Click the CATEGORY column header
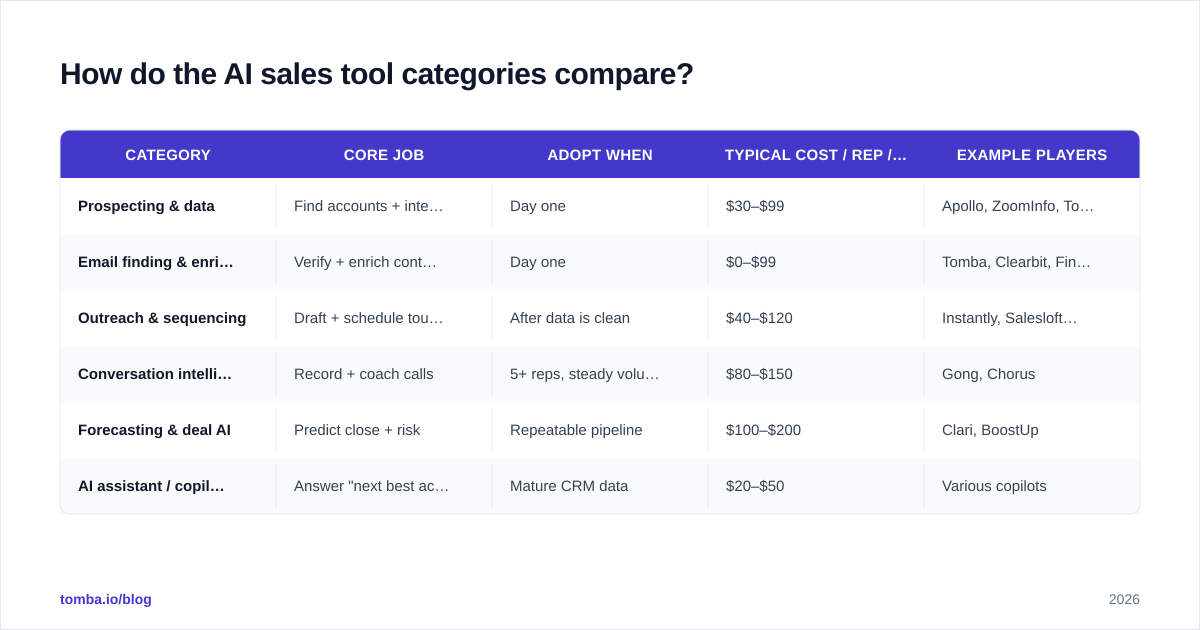Image resolution: width=1200 pixels, height=630 pixels. pyautogui.click(x=168, y=155)
